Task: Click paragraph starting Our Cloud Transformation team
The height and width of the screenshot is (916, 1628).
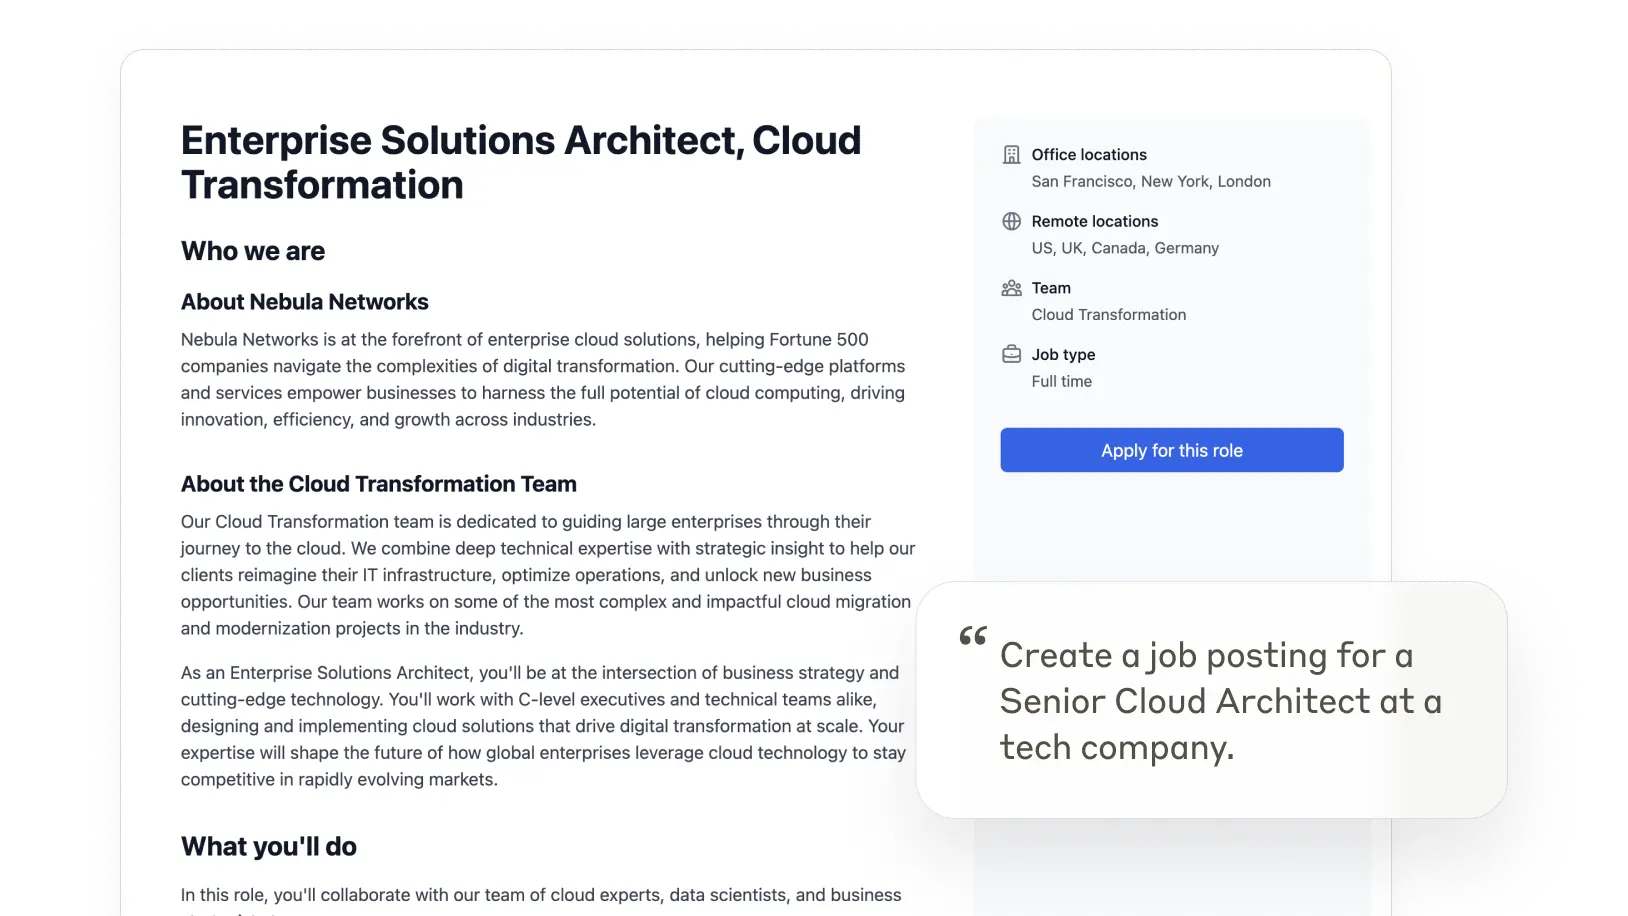Action: 548,575
